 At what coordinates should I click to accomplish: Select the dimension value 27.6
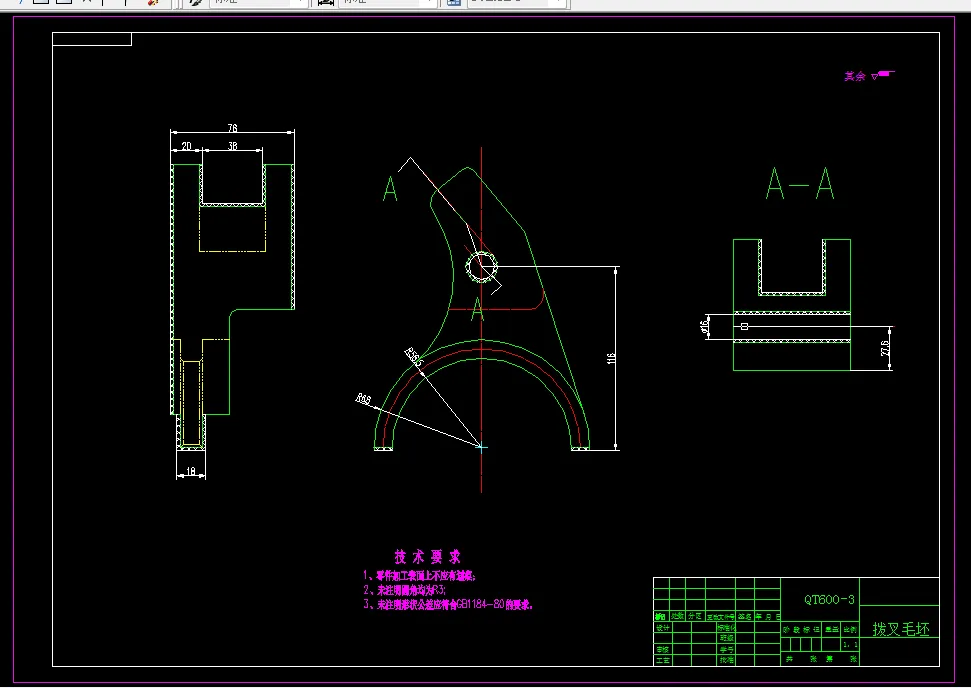point(885,348)
